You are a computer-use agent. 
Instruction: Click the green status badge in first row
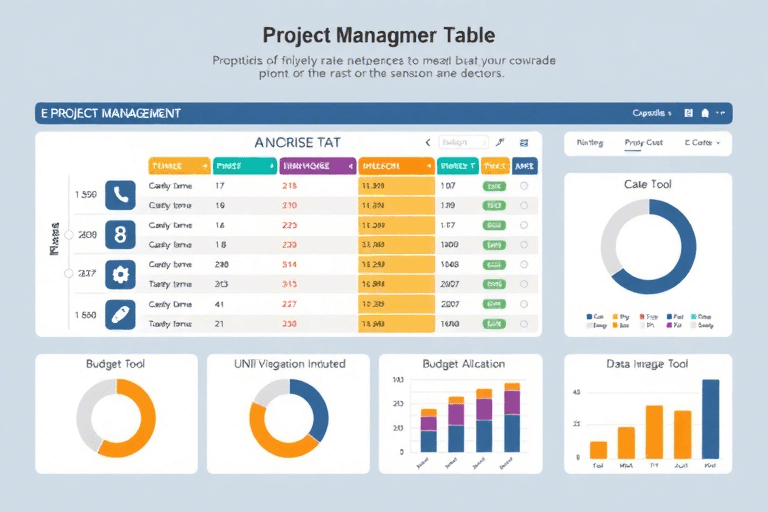tap(494, 186)
